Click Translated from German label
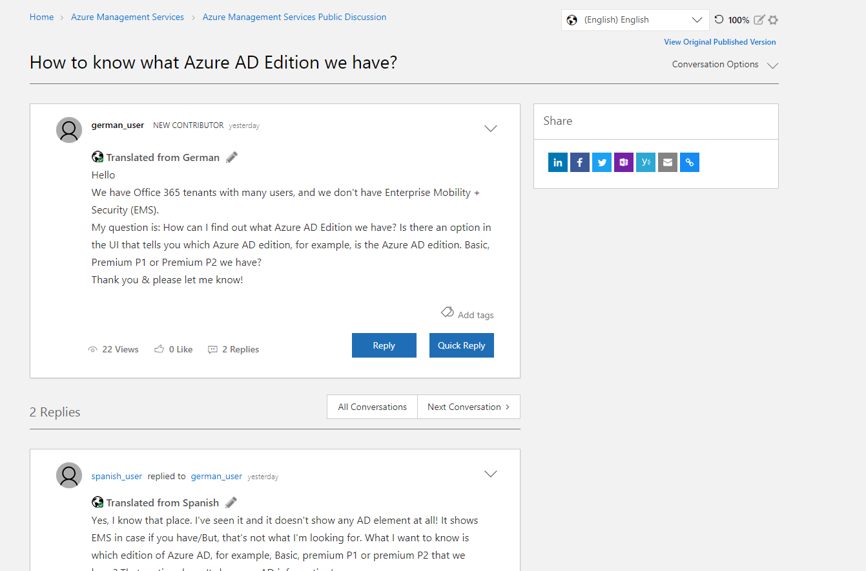This screenshot has height=571, width=866. (x=163, y=157)
